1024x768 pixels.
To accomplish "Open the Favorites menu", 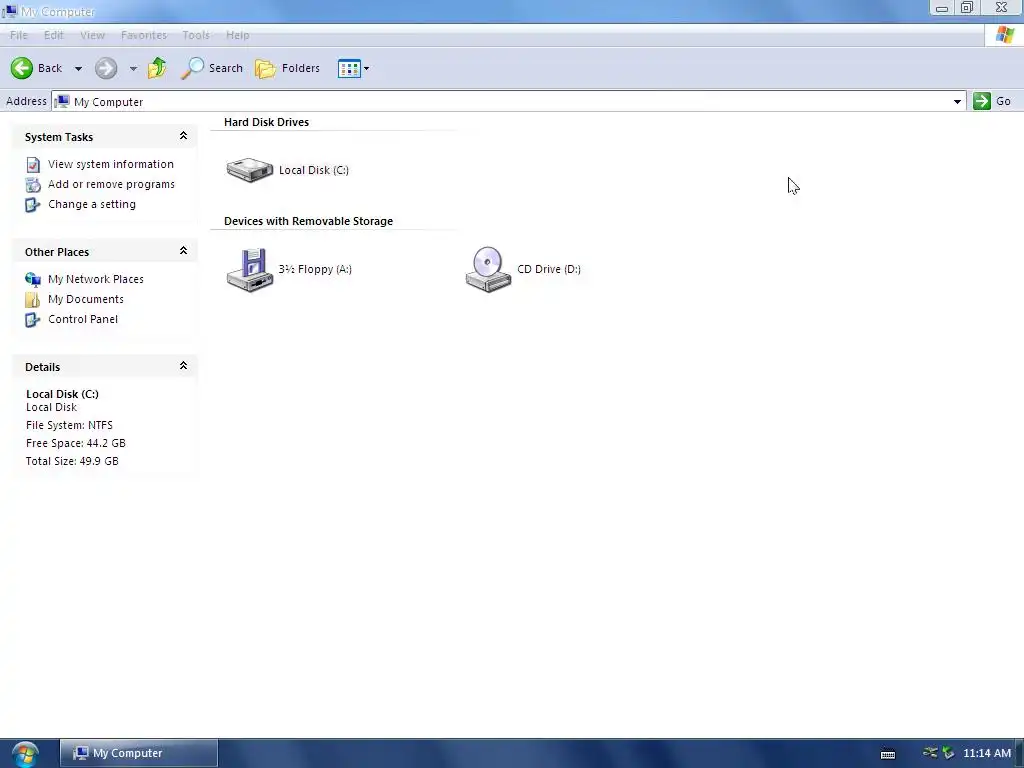I will point(144,35).
